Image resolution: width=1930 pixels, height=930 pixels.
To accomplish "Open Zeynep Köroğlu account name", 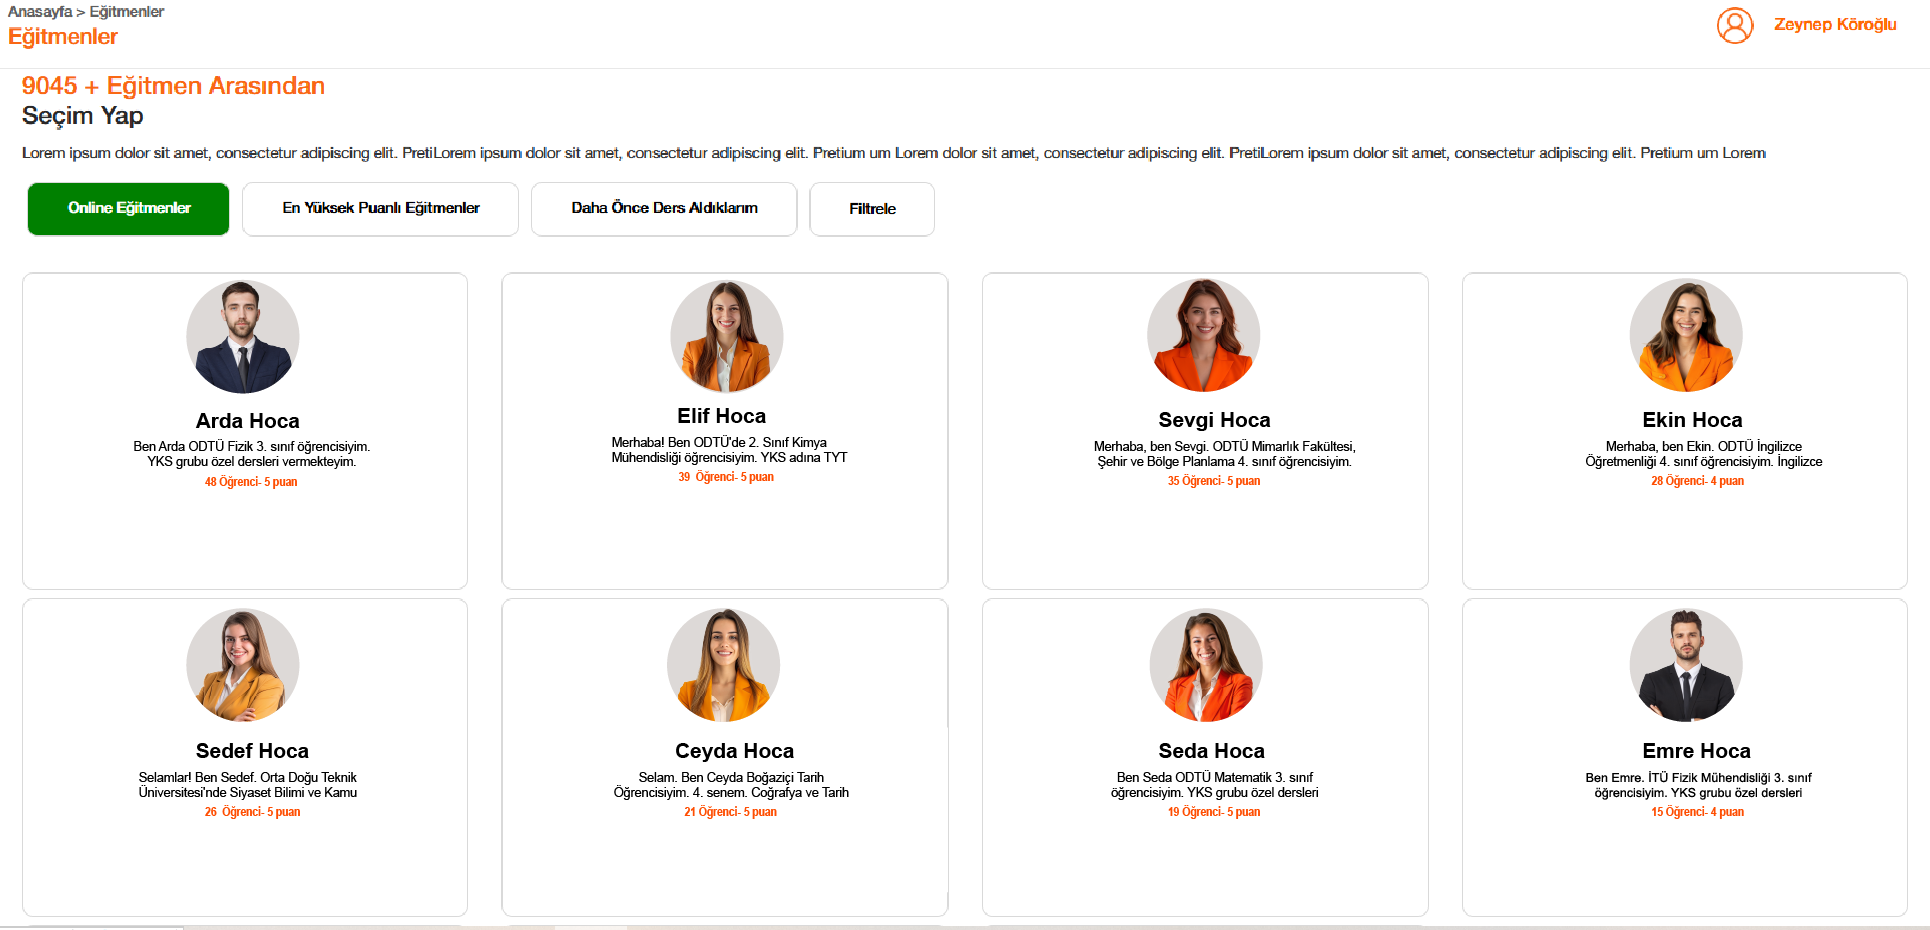I will (1834, 25).
